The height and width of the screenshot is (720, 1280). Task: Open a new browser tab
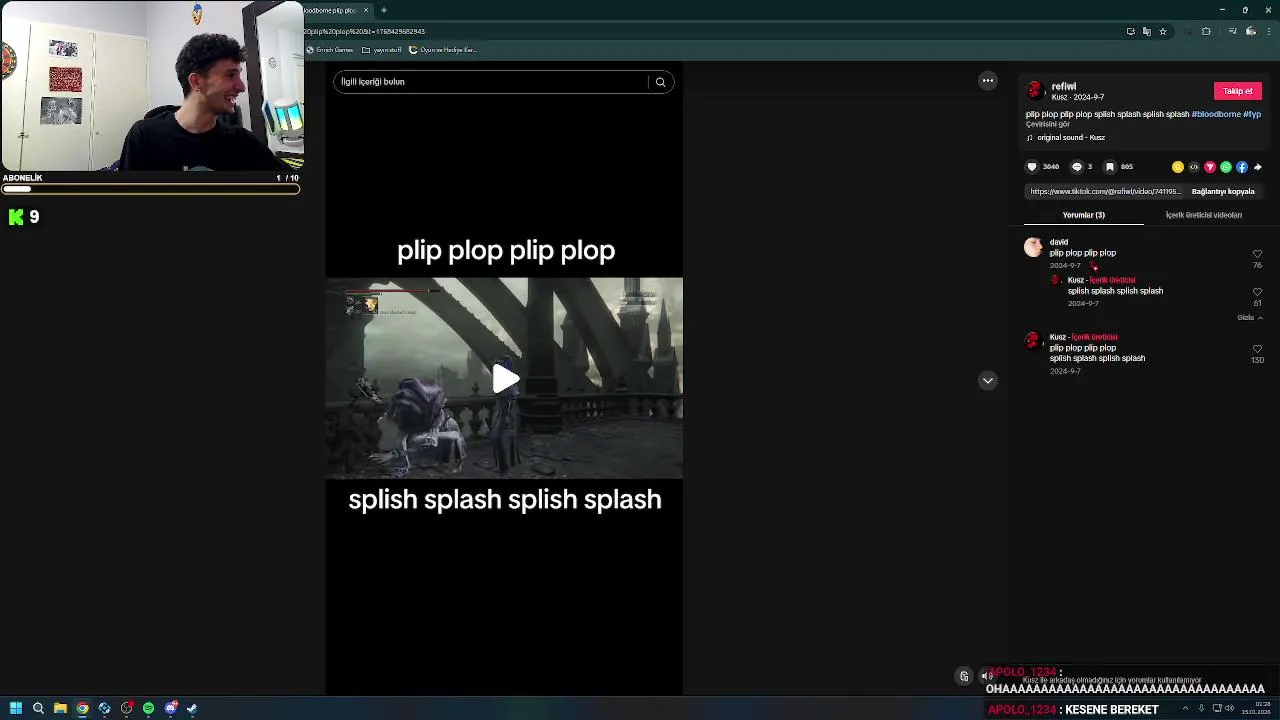383,10
